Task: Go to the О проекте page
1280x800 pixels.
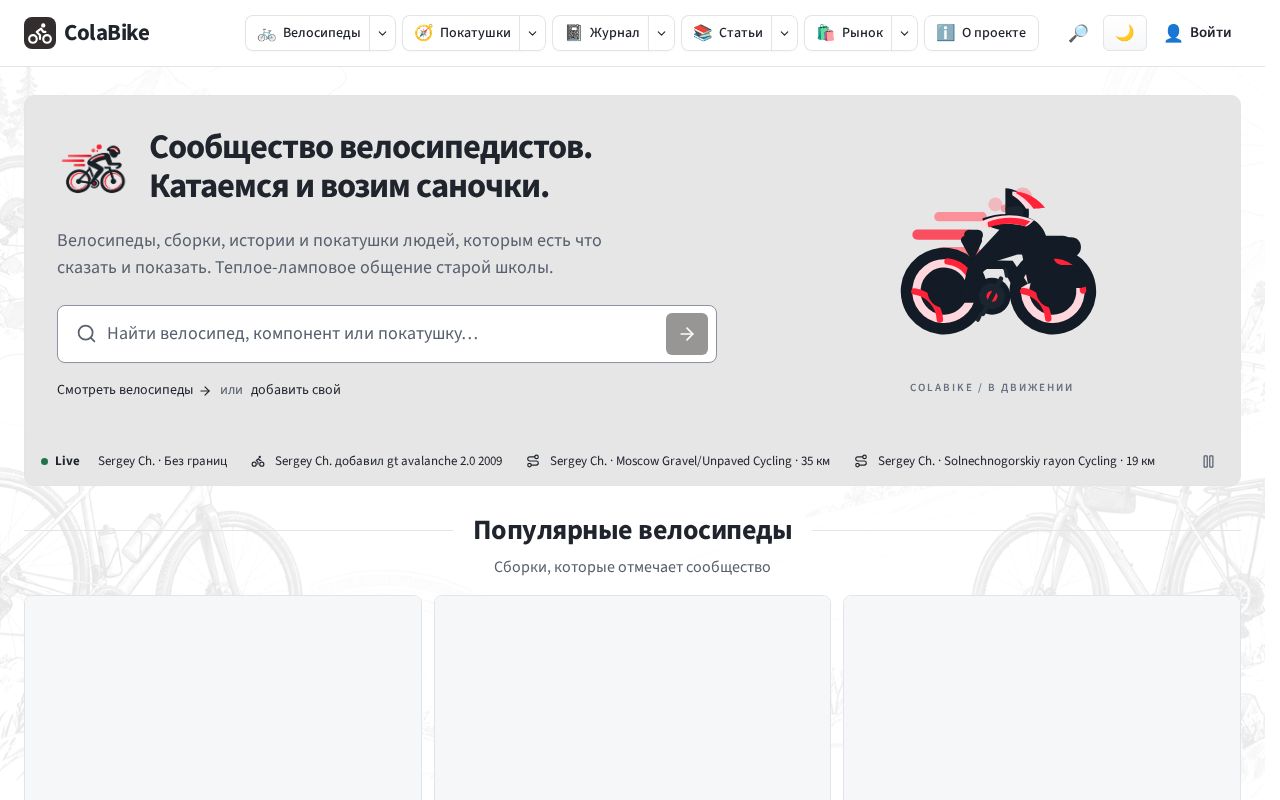Action: [981, 33]
